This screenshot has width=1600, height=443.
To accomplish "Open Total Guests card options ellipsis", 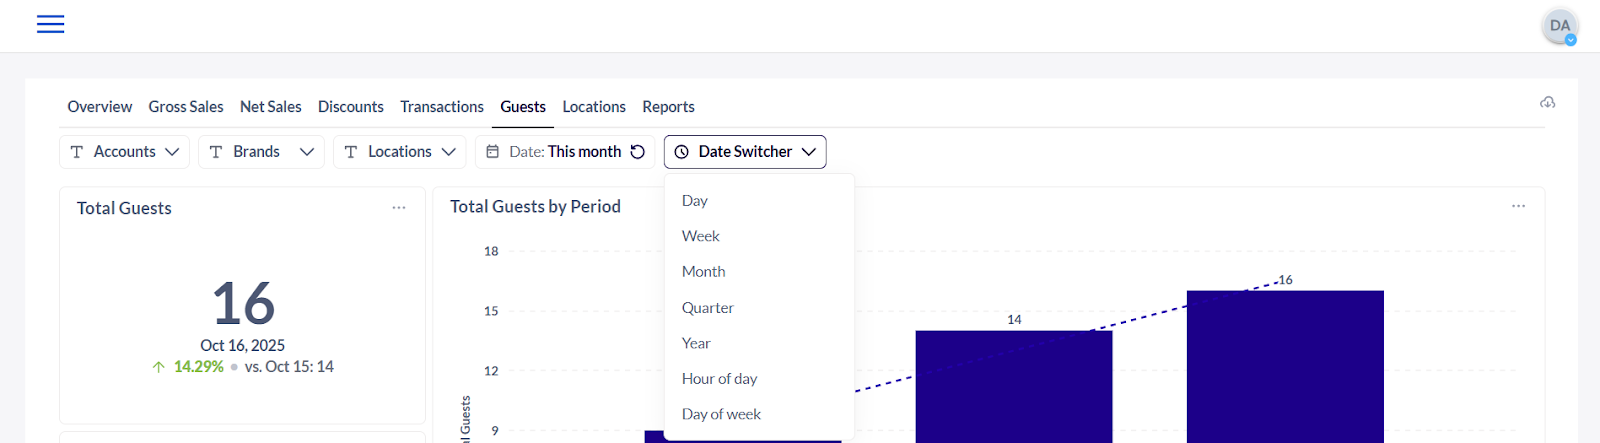I will 399,208.
